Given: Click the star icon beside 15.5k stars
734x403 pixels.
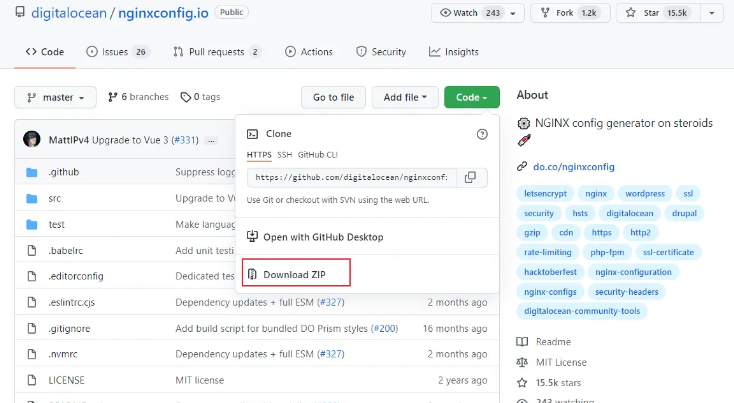Looking at the screenshot, I should 522,383.
